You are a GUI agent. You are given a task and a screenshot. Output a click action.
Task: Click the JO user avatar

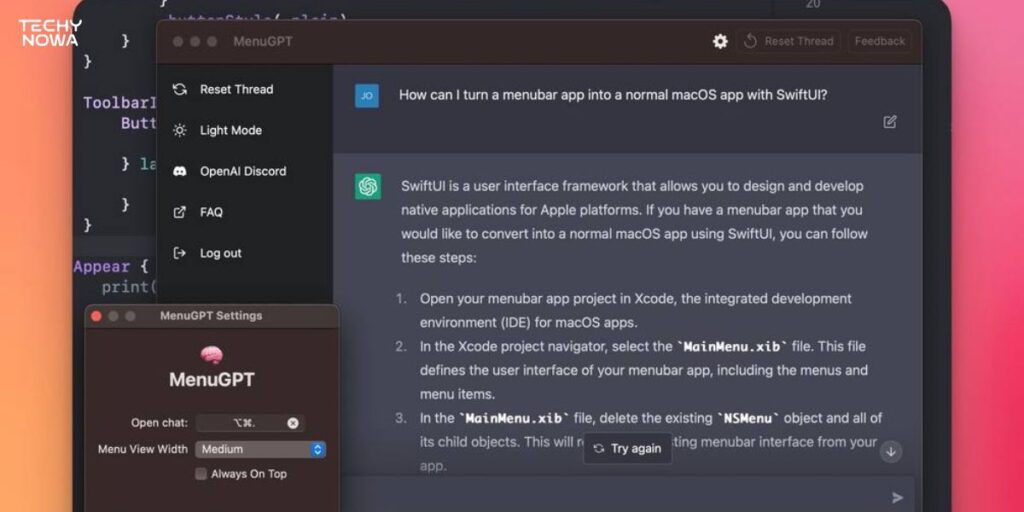tap(366, 96)
